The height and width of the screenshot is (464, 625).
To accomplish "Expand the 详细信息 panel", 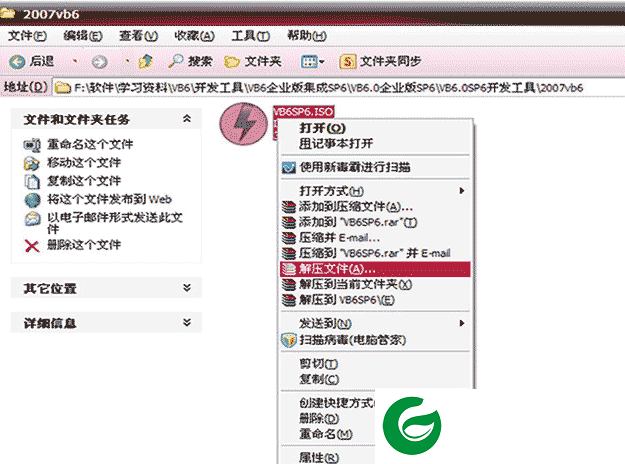I will pos(187,322).
